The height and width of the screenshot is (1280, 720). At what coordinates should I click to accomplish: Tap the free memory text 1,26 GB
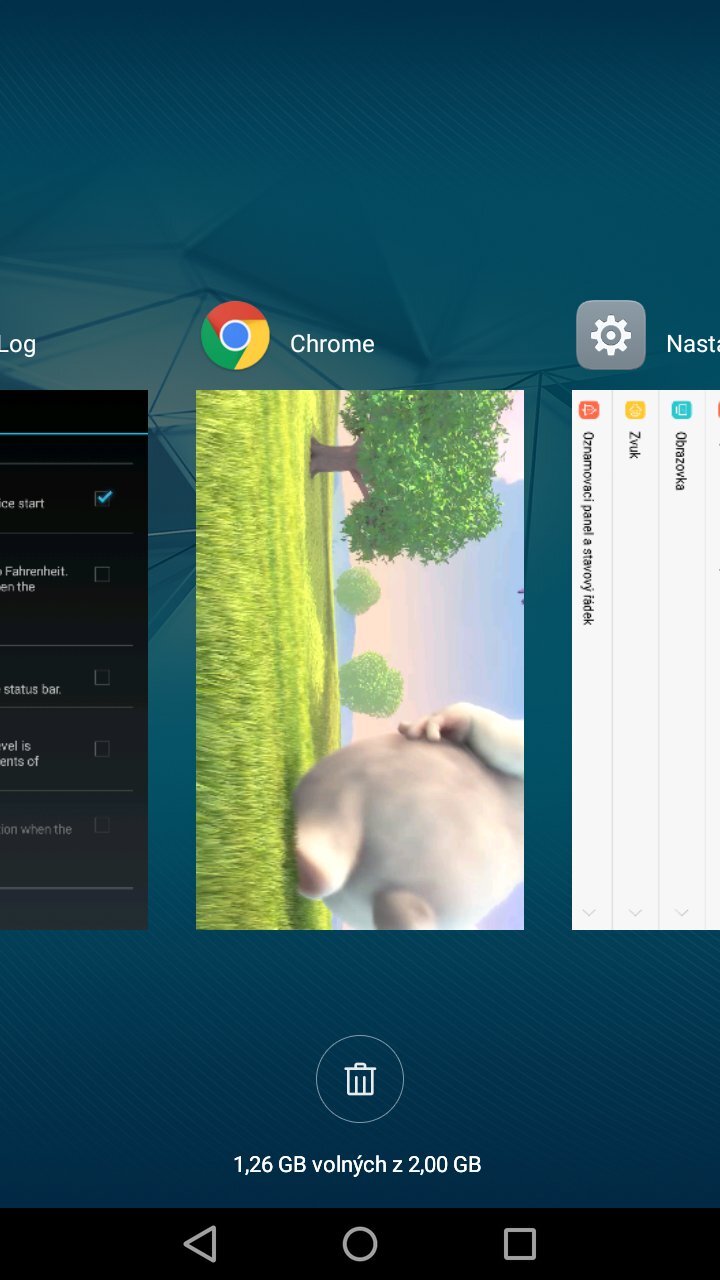[x=357, y=1164]
